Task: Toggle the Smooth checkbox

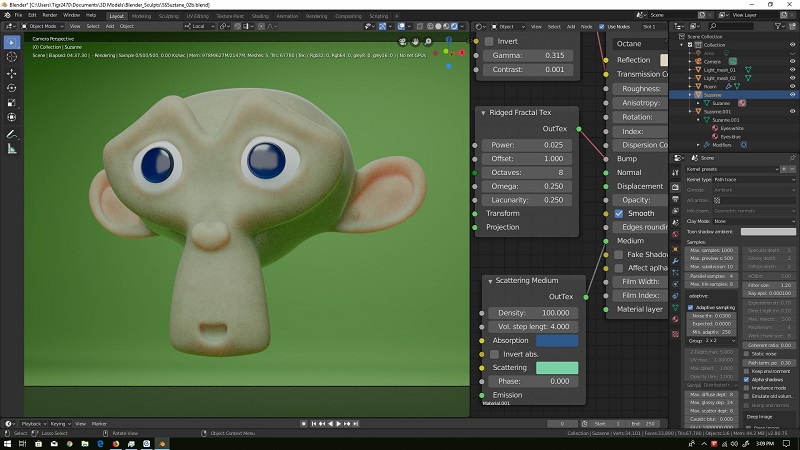Action: pos(619,213)
